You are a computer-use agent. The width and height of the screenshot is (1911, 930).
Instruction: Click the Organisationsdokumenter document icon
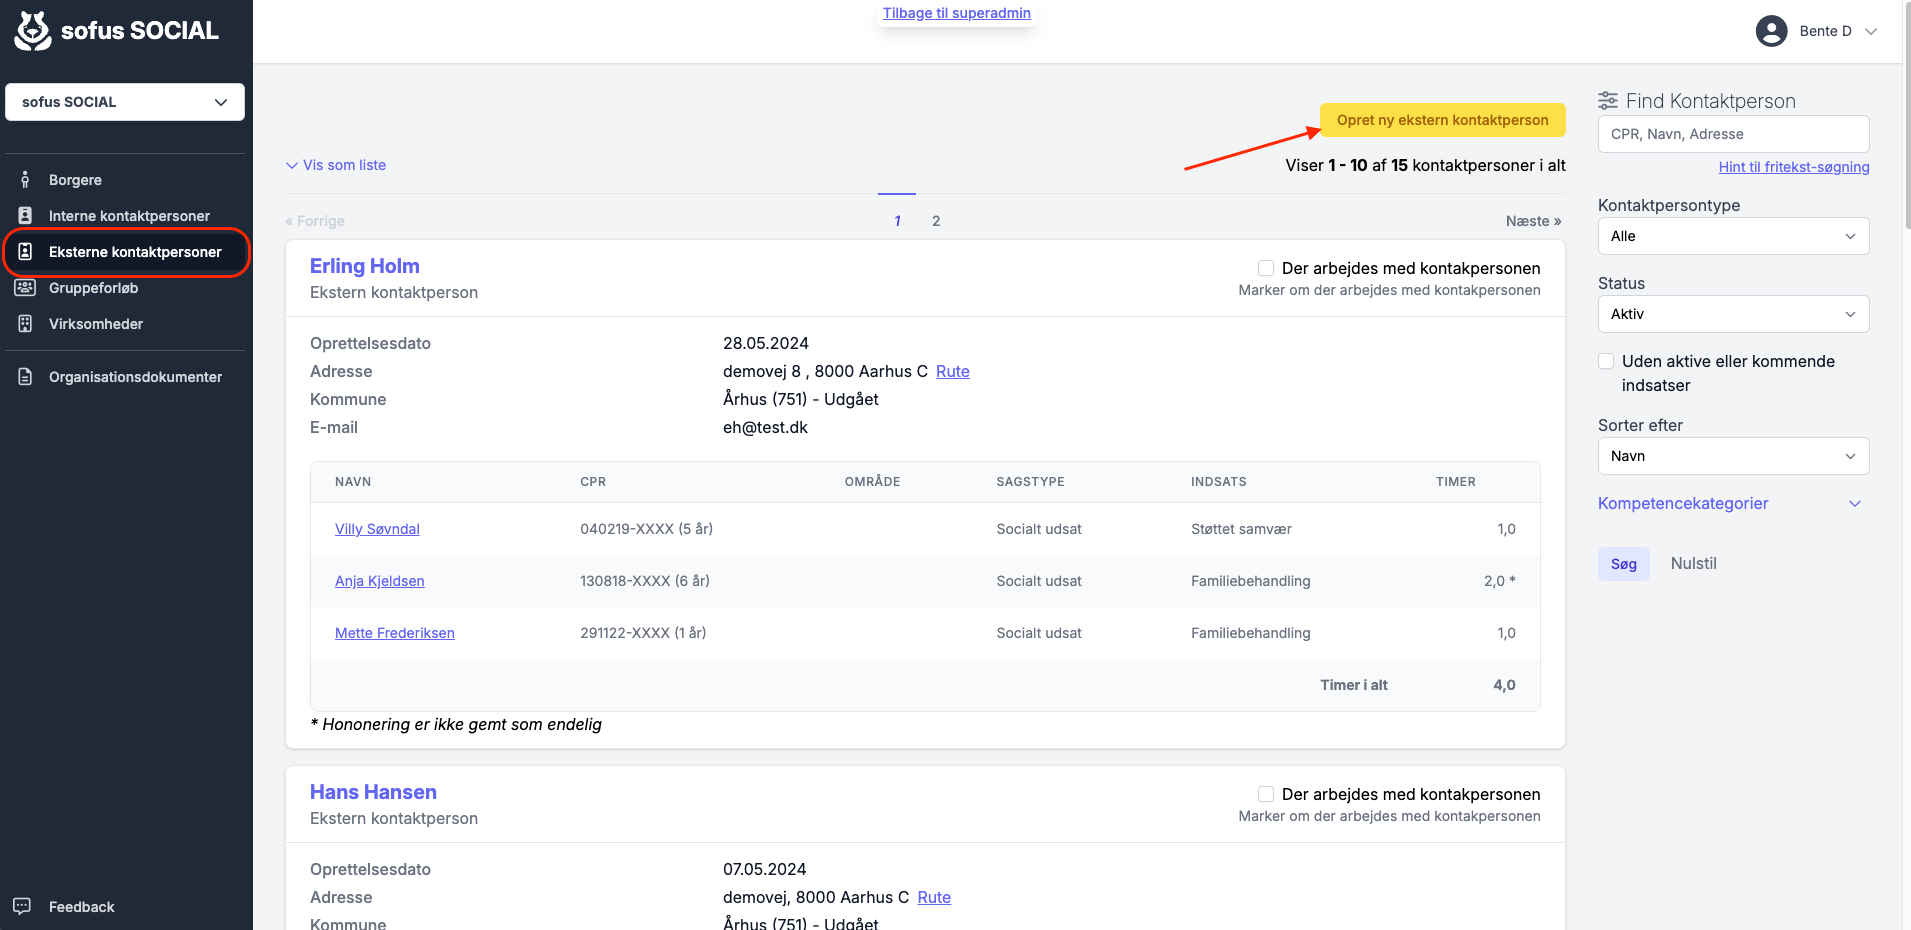[25, 377]
